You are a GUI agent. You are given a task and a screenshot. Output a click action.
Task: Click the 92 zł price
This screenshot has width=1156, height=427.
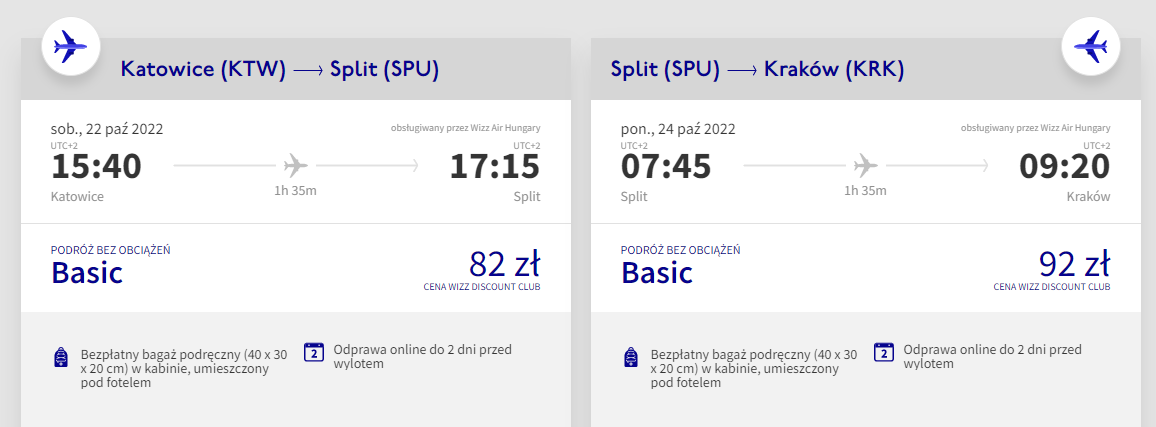point(1074,264)
